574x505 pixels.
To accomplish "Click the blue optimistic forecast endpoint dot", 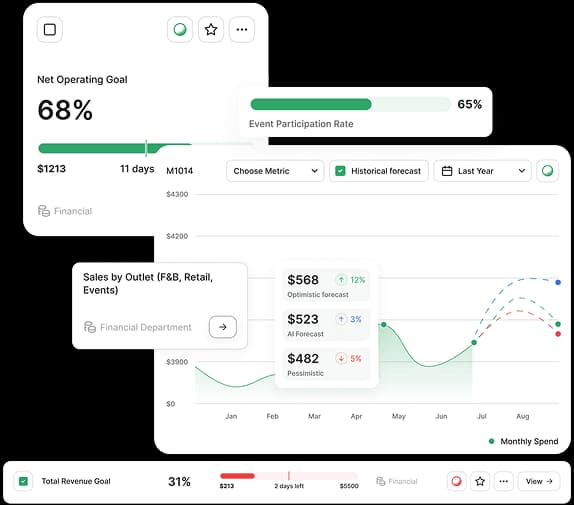I will tap(558, 282).
